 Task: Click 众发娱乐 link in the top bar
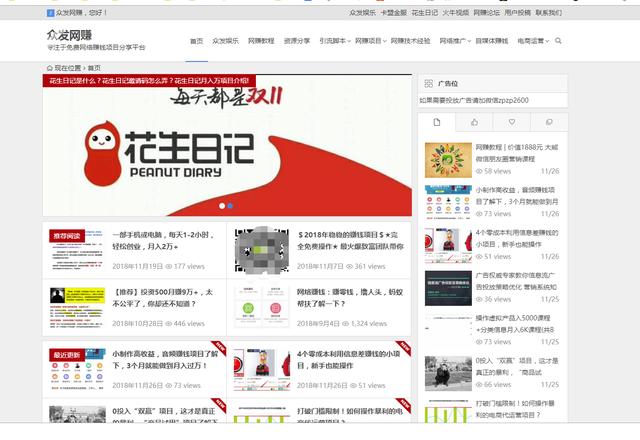[362, 13]
